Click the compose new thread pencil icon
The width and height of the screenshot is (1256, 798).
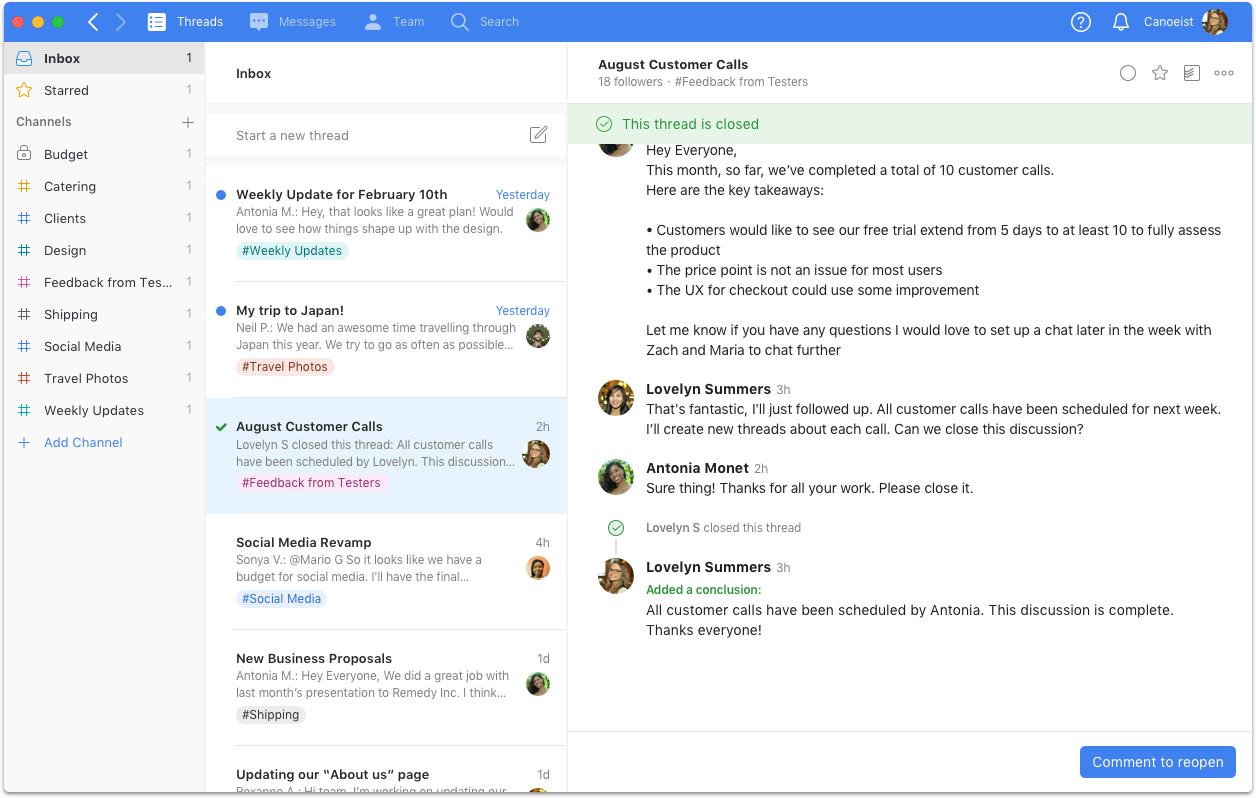(x=538, y=135)
